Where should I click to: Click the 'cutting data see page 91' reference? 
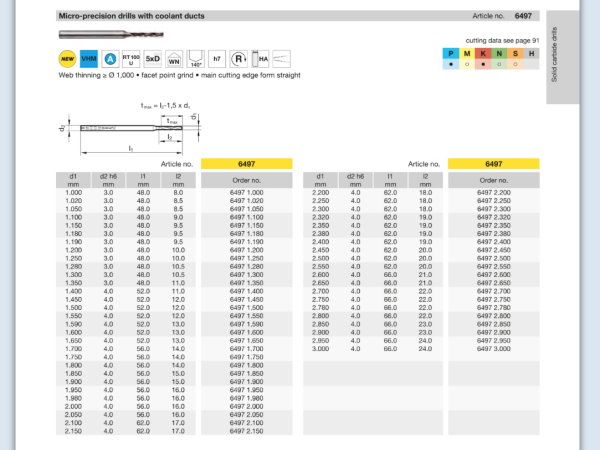(503, 39)
